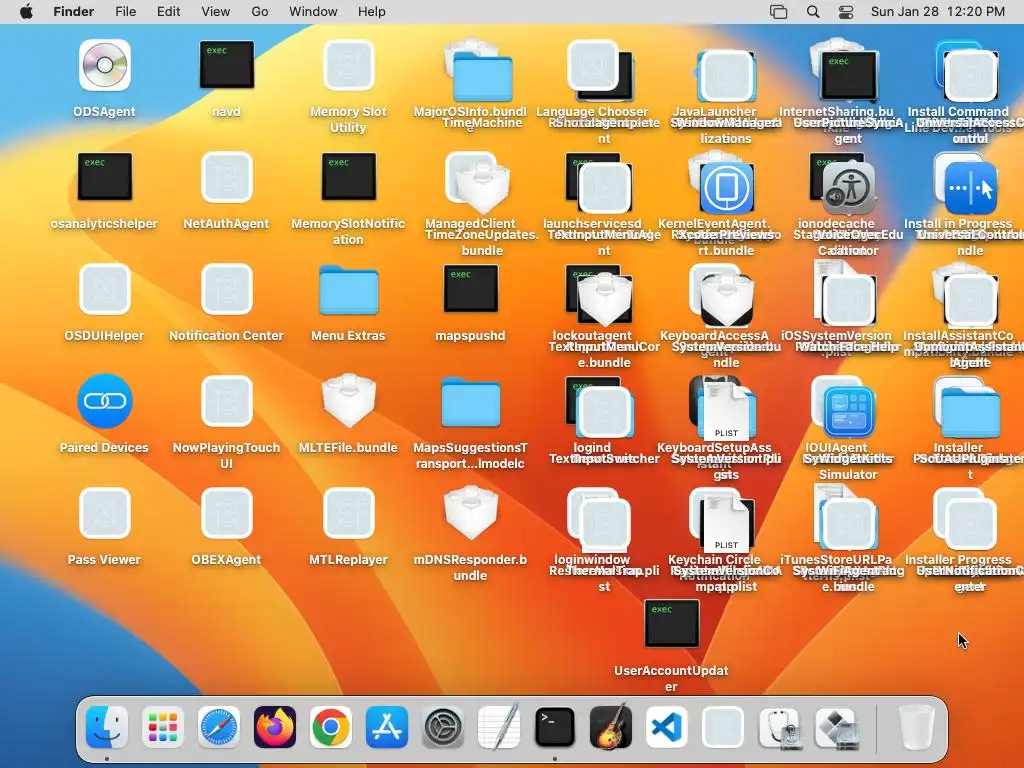Select the blue Xcode Previews device icon

point(726,188)
